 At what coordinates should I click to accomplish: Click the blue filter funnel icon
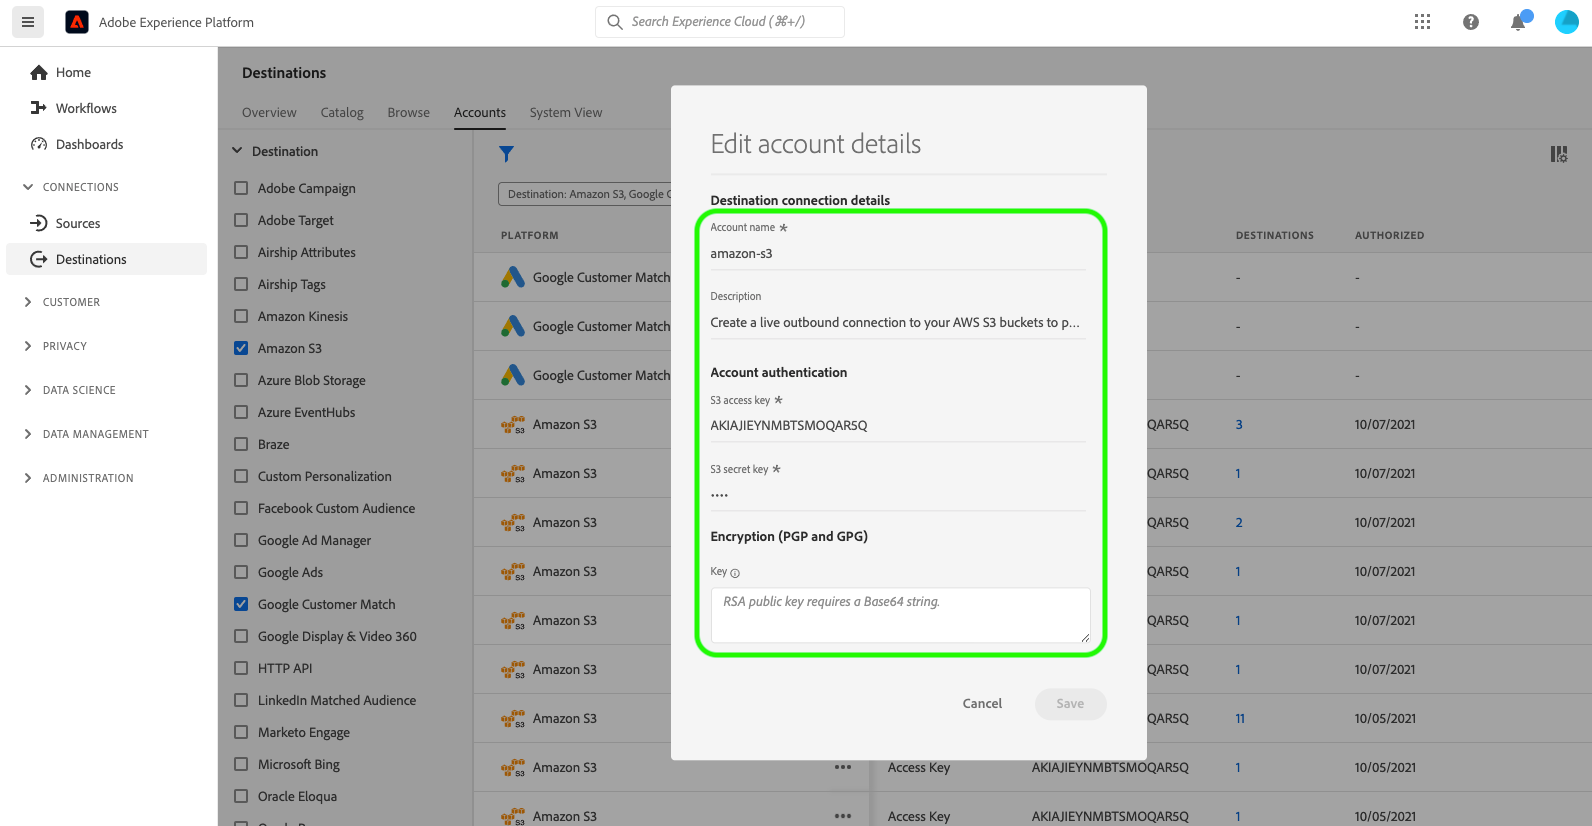[507, 153]
